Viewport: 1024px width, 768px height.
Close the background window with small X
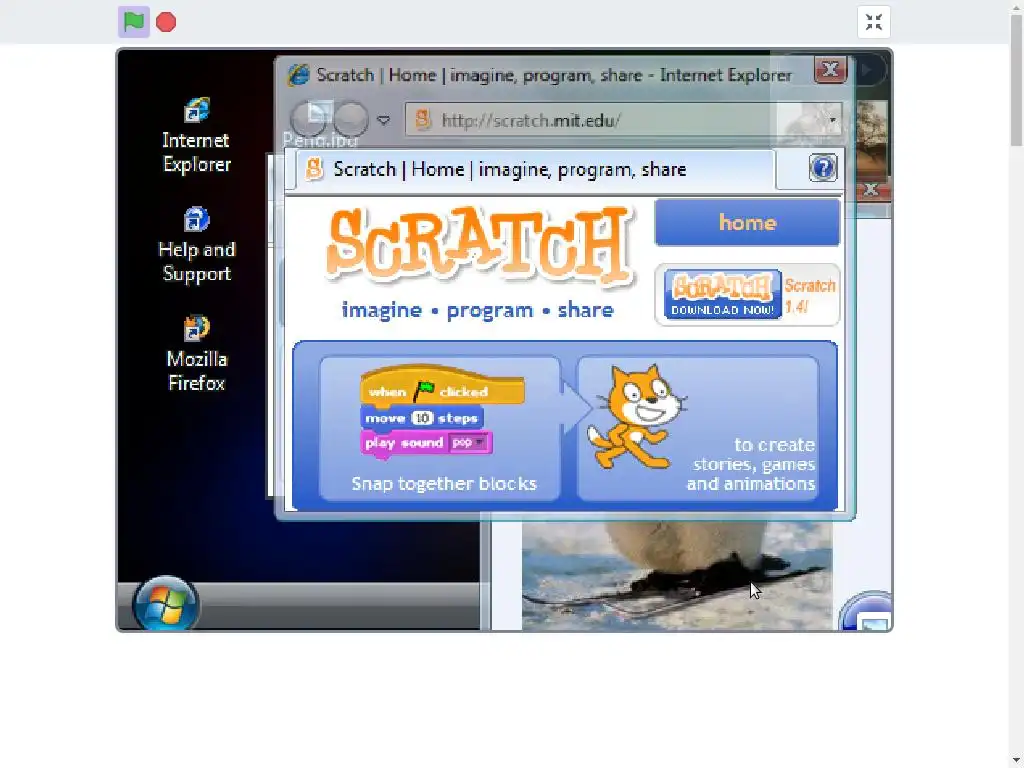coord(871,190)
